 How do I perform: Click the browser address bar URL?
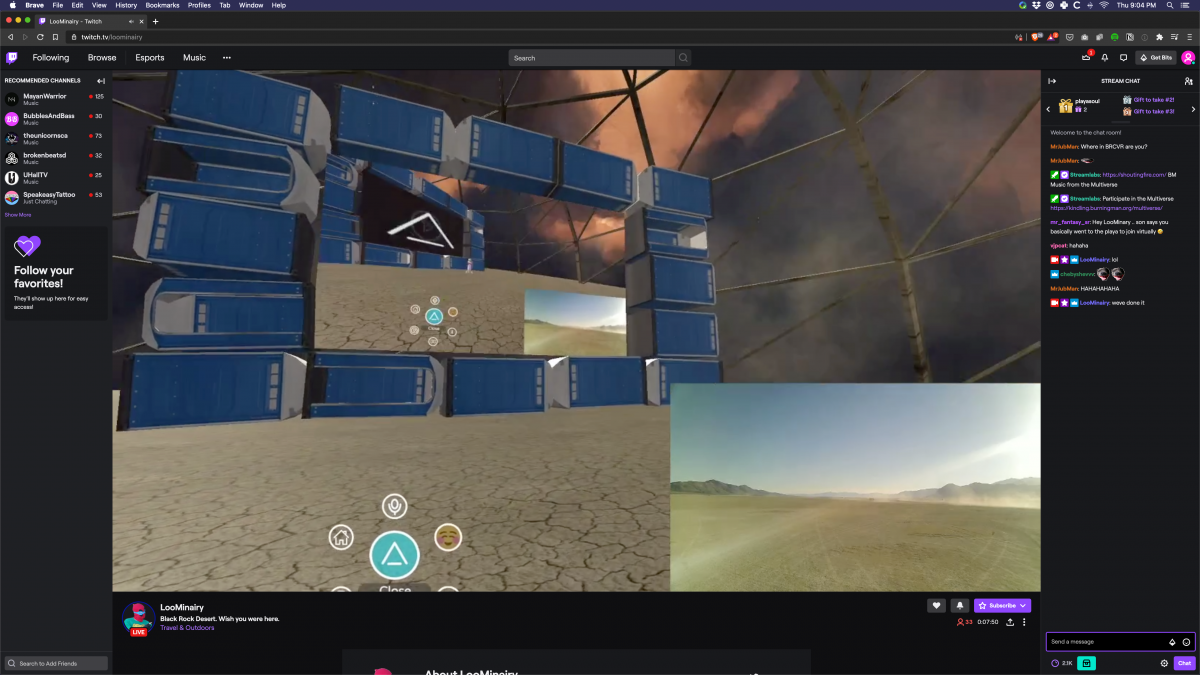point(112,37)
